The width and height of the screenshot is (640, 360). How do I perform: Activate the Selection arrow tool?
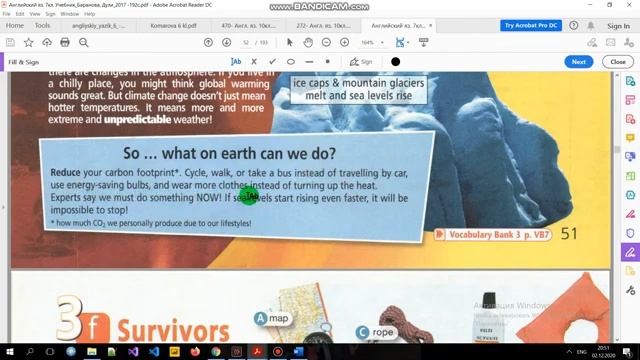click(x=290, y=42)
